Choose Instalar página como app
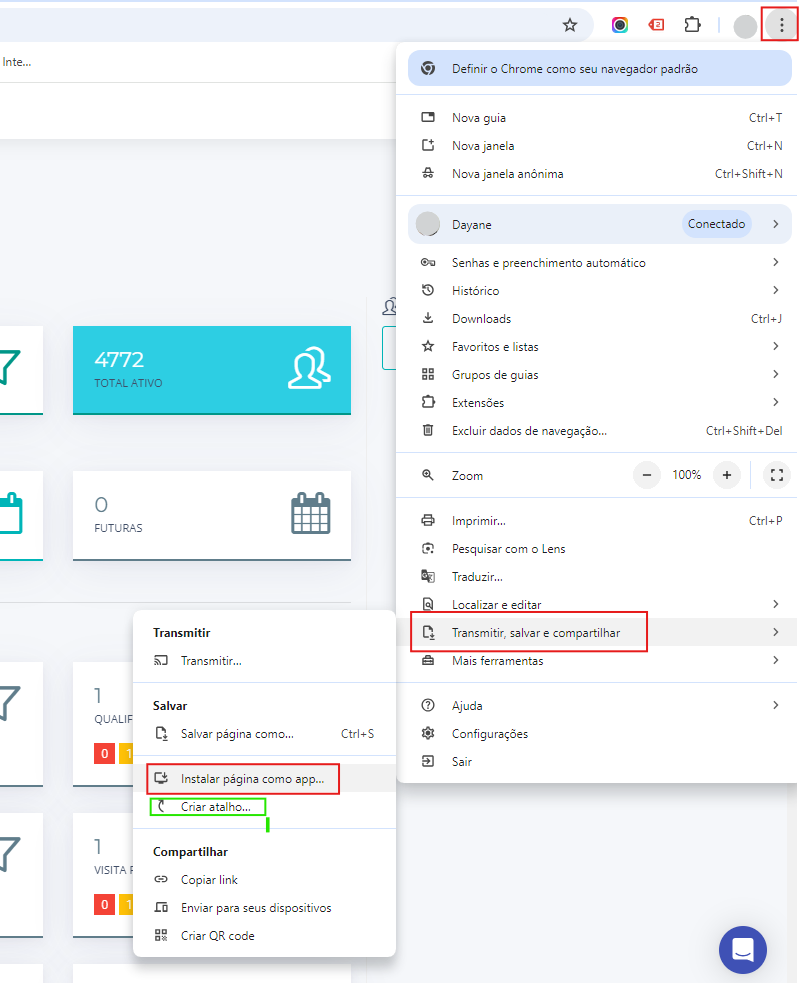Viewport: 799px width, 983px height. [252, 779]
